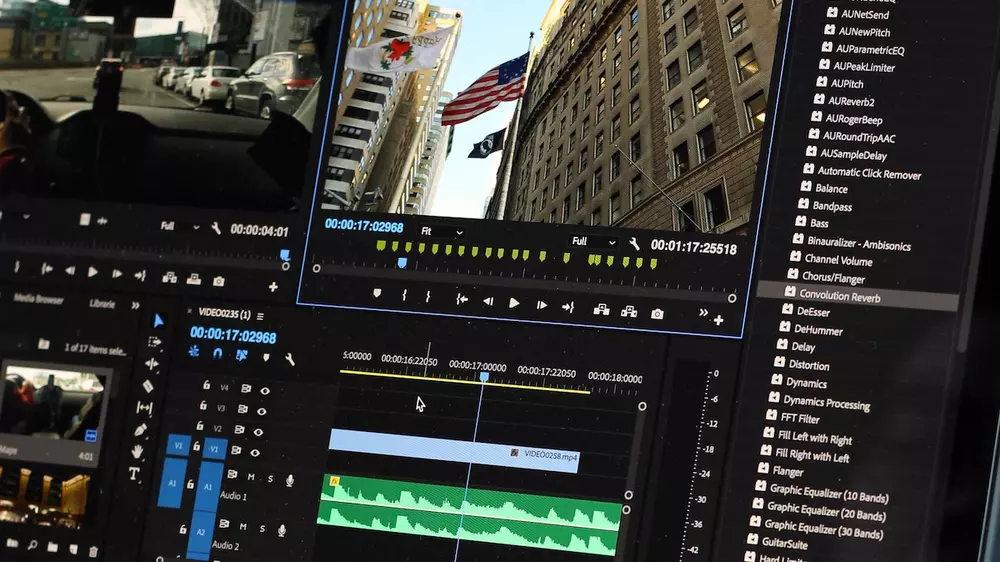Click the Lift button in Program Monitor
Image resolution: width=1000 pixels, height=562 pixels.
(601, 310)
